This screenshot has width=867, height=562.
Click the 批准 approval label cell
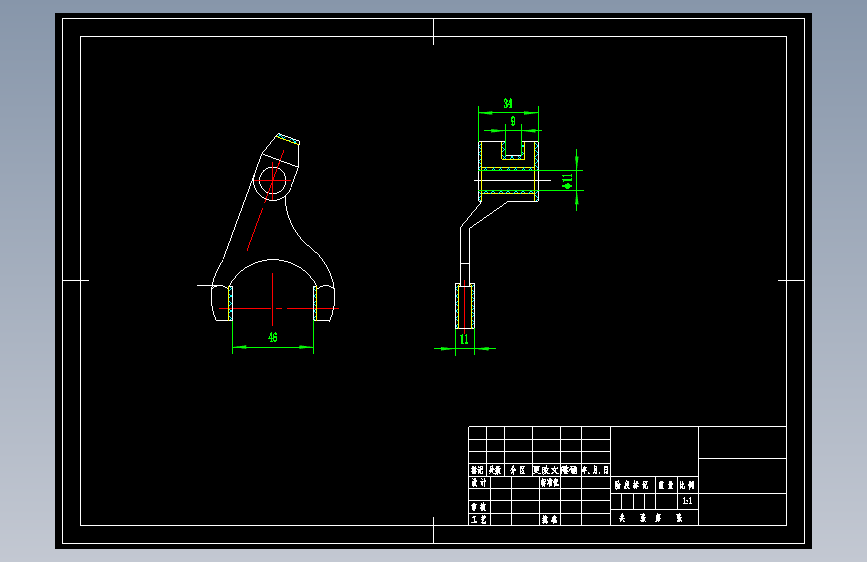[550, 519]
